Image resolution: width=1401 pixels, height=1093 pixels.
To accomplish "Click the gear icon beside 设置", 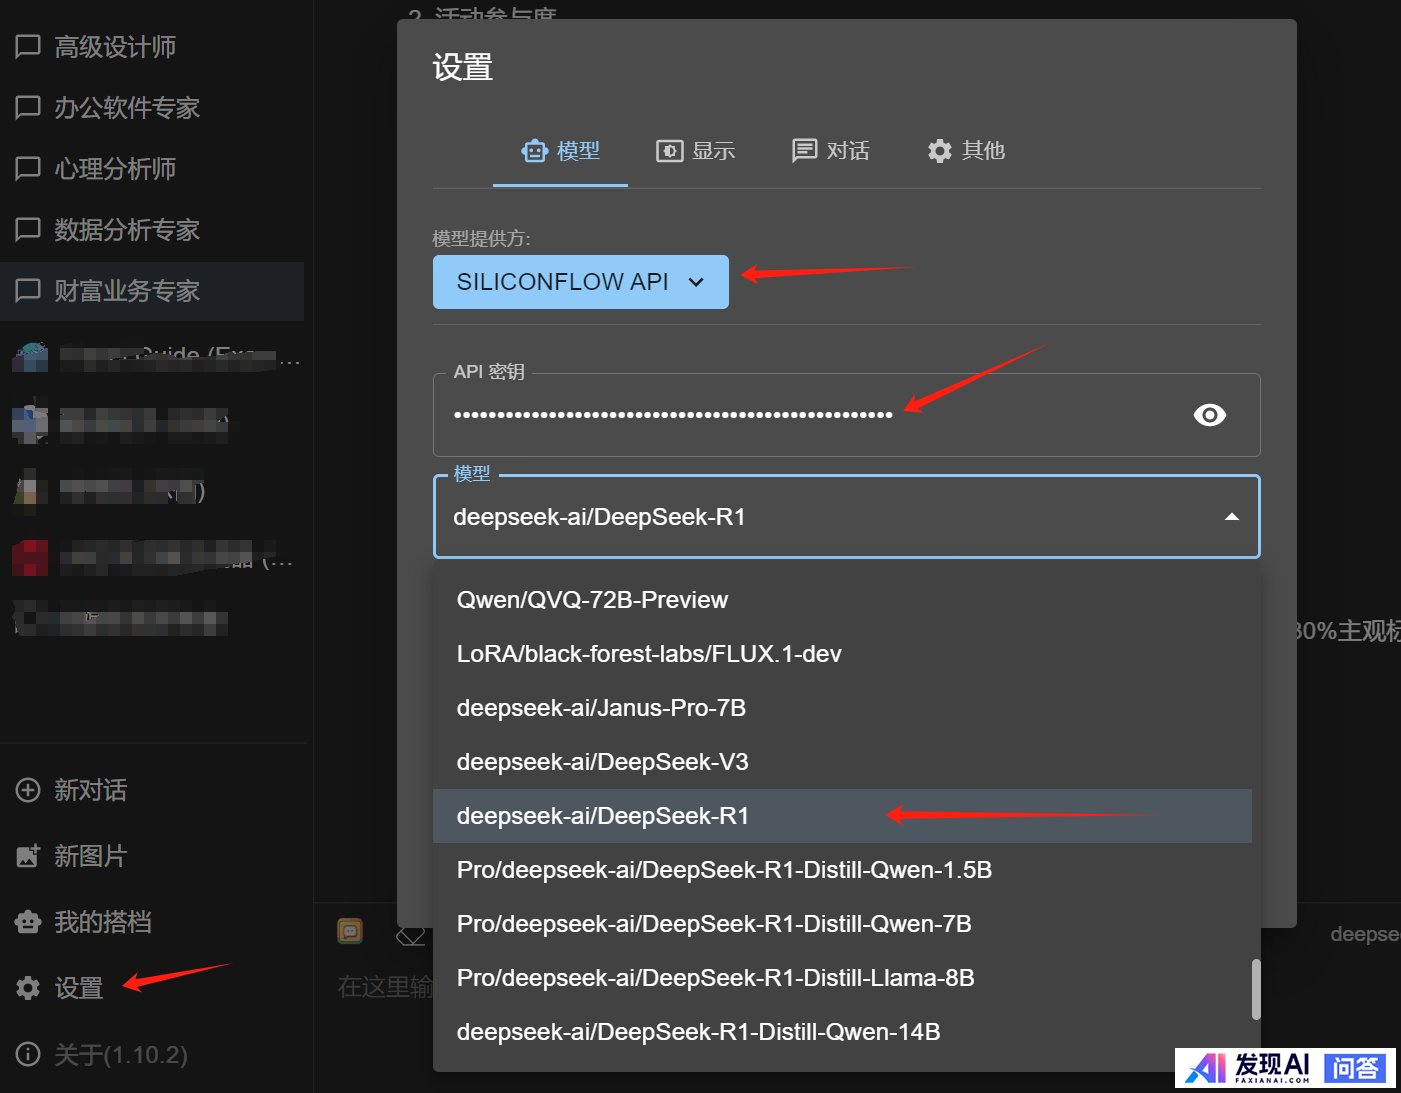I will coord(28,988).
